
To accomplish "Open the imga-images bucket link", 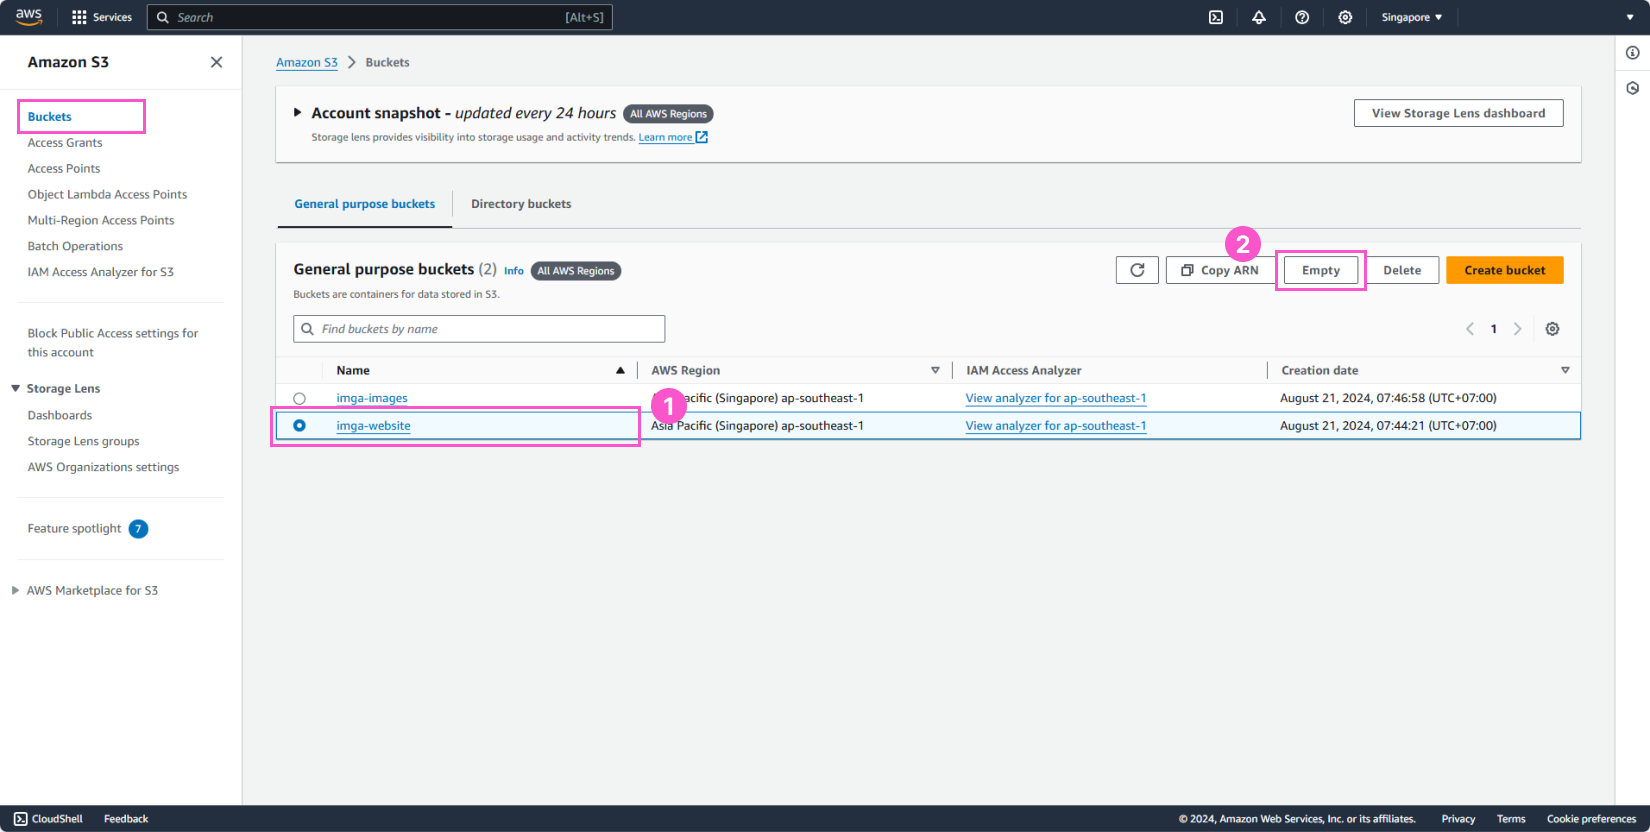I will (x=372, y=398).
